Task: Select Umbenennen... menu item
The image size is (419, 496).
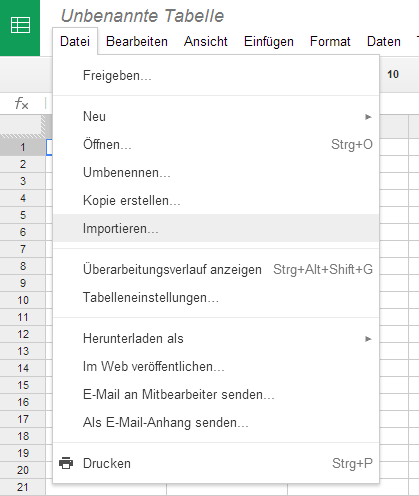Action: click(216, 172)
